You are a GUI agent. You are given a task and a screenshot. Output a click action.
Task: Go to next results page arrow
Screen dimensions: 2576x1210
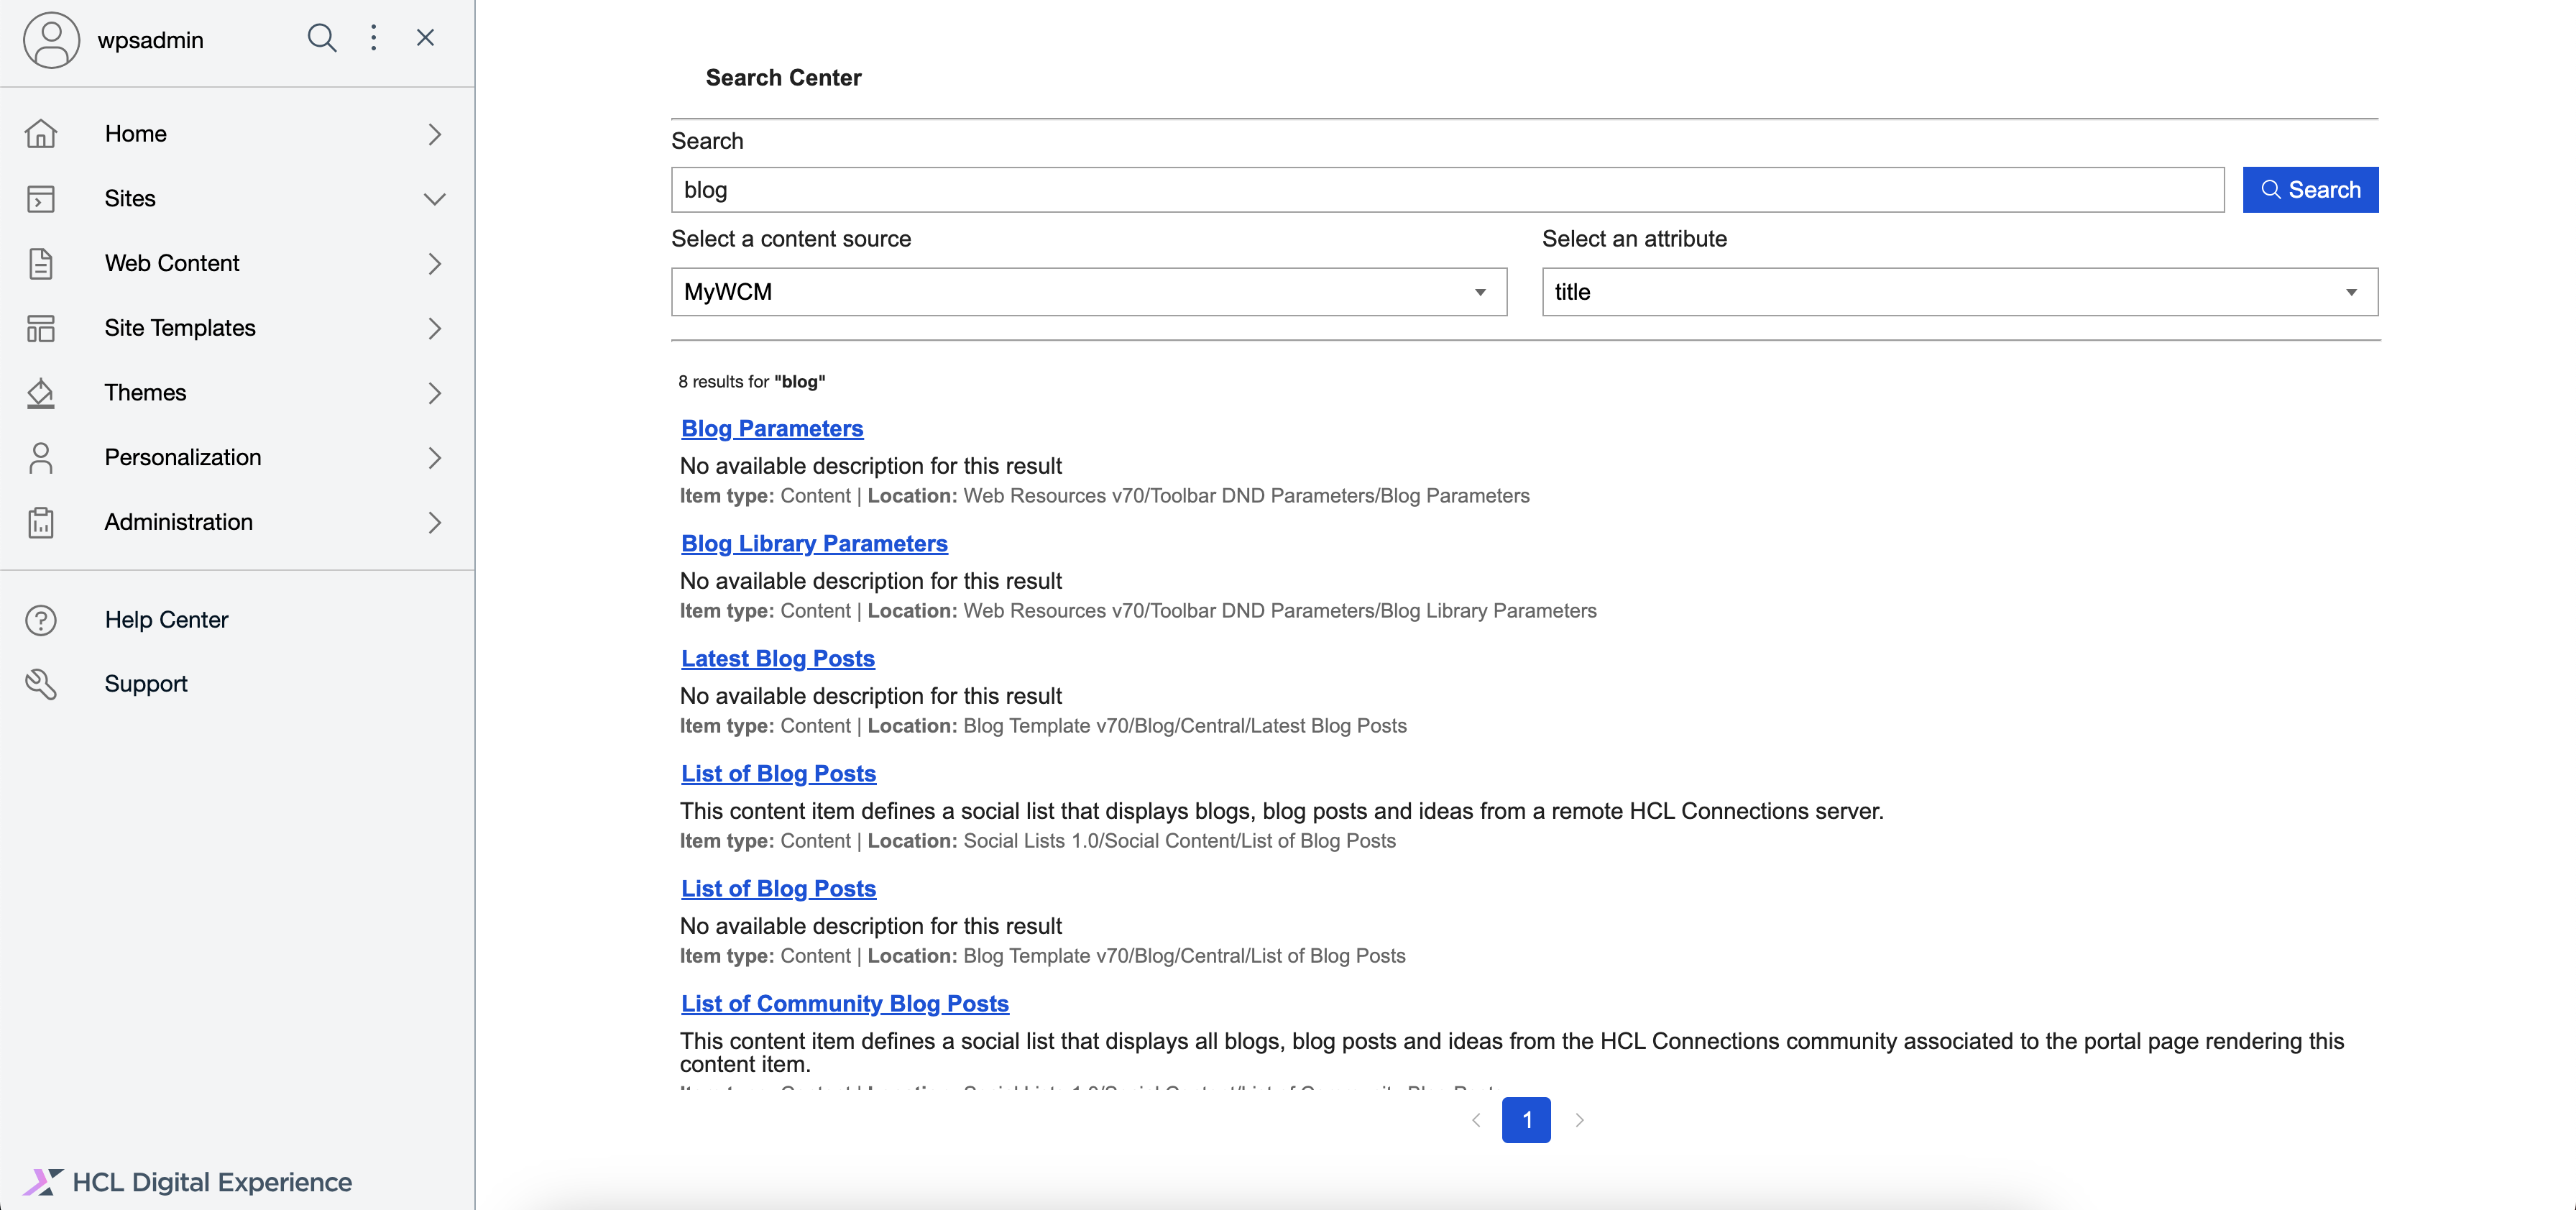pos(1579,1120)
